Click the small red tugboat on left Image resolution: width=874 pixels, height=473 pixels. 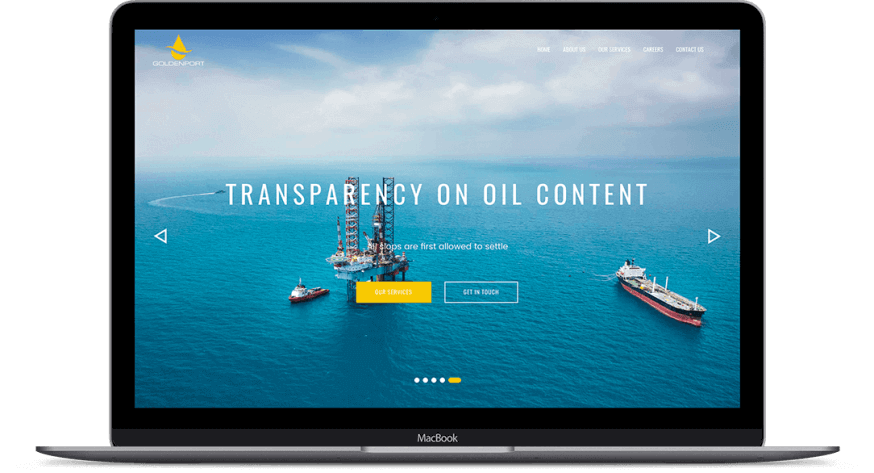308,292
